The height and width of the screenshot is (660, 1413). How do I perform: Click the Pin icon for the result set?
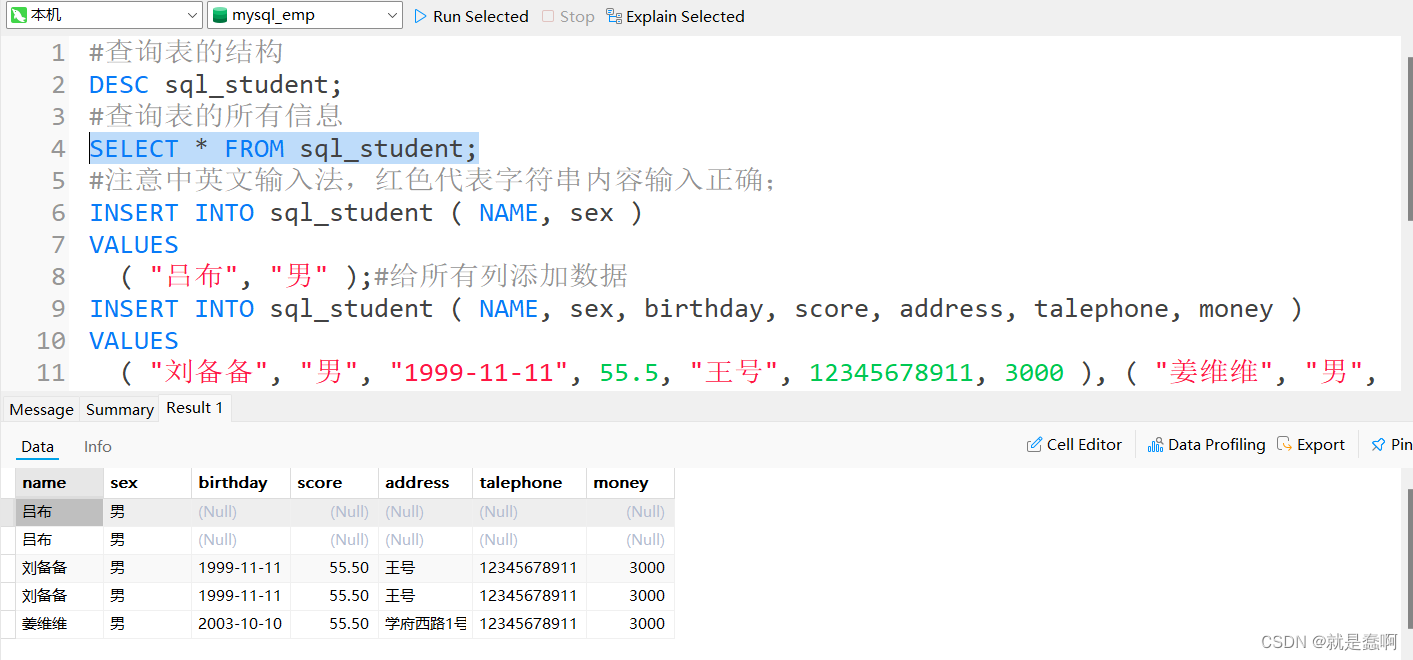tap(1378, 444)
